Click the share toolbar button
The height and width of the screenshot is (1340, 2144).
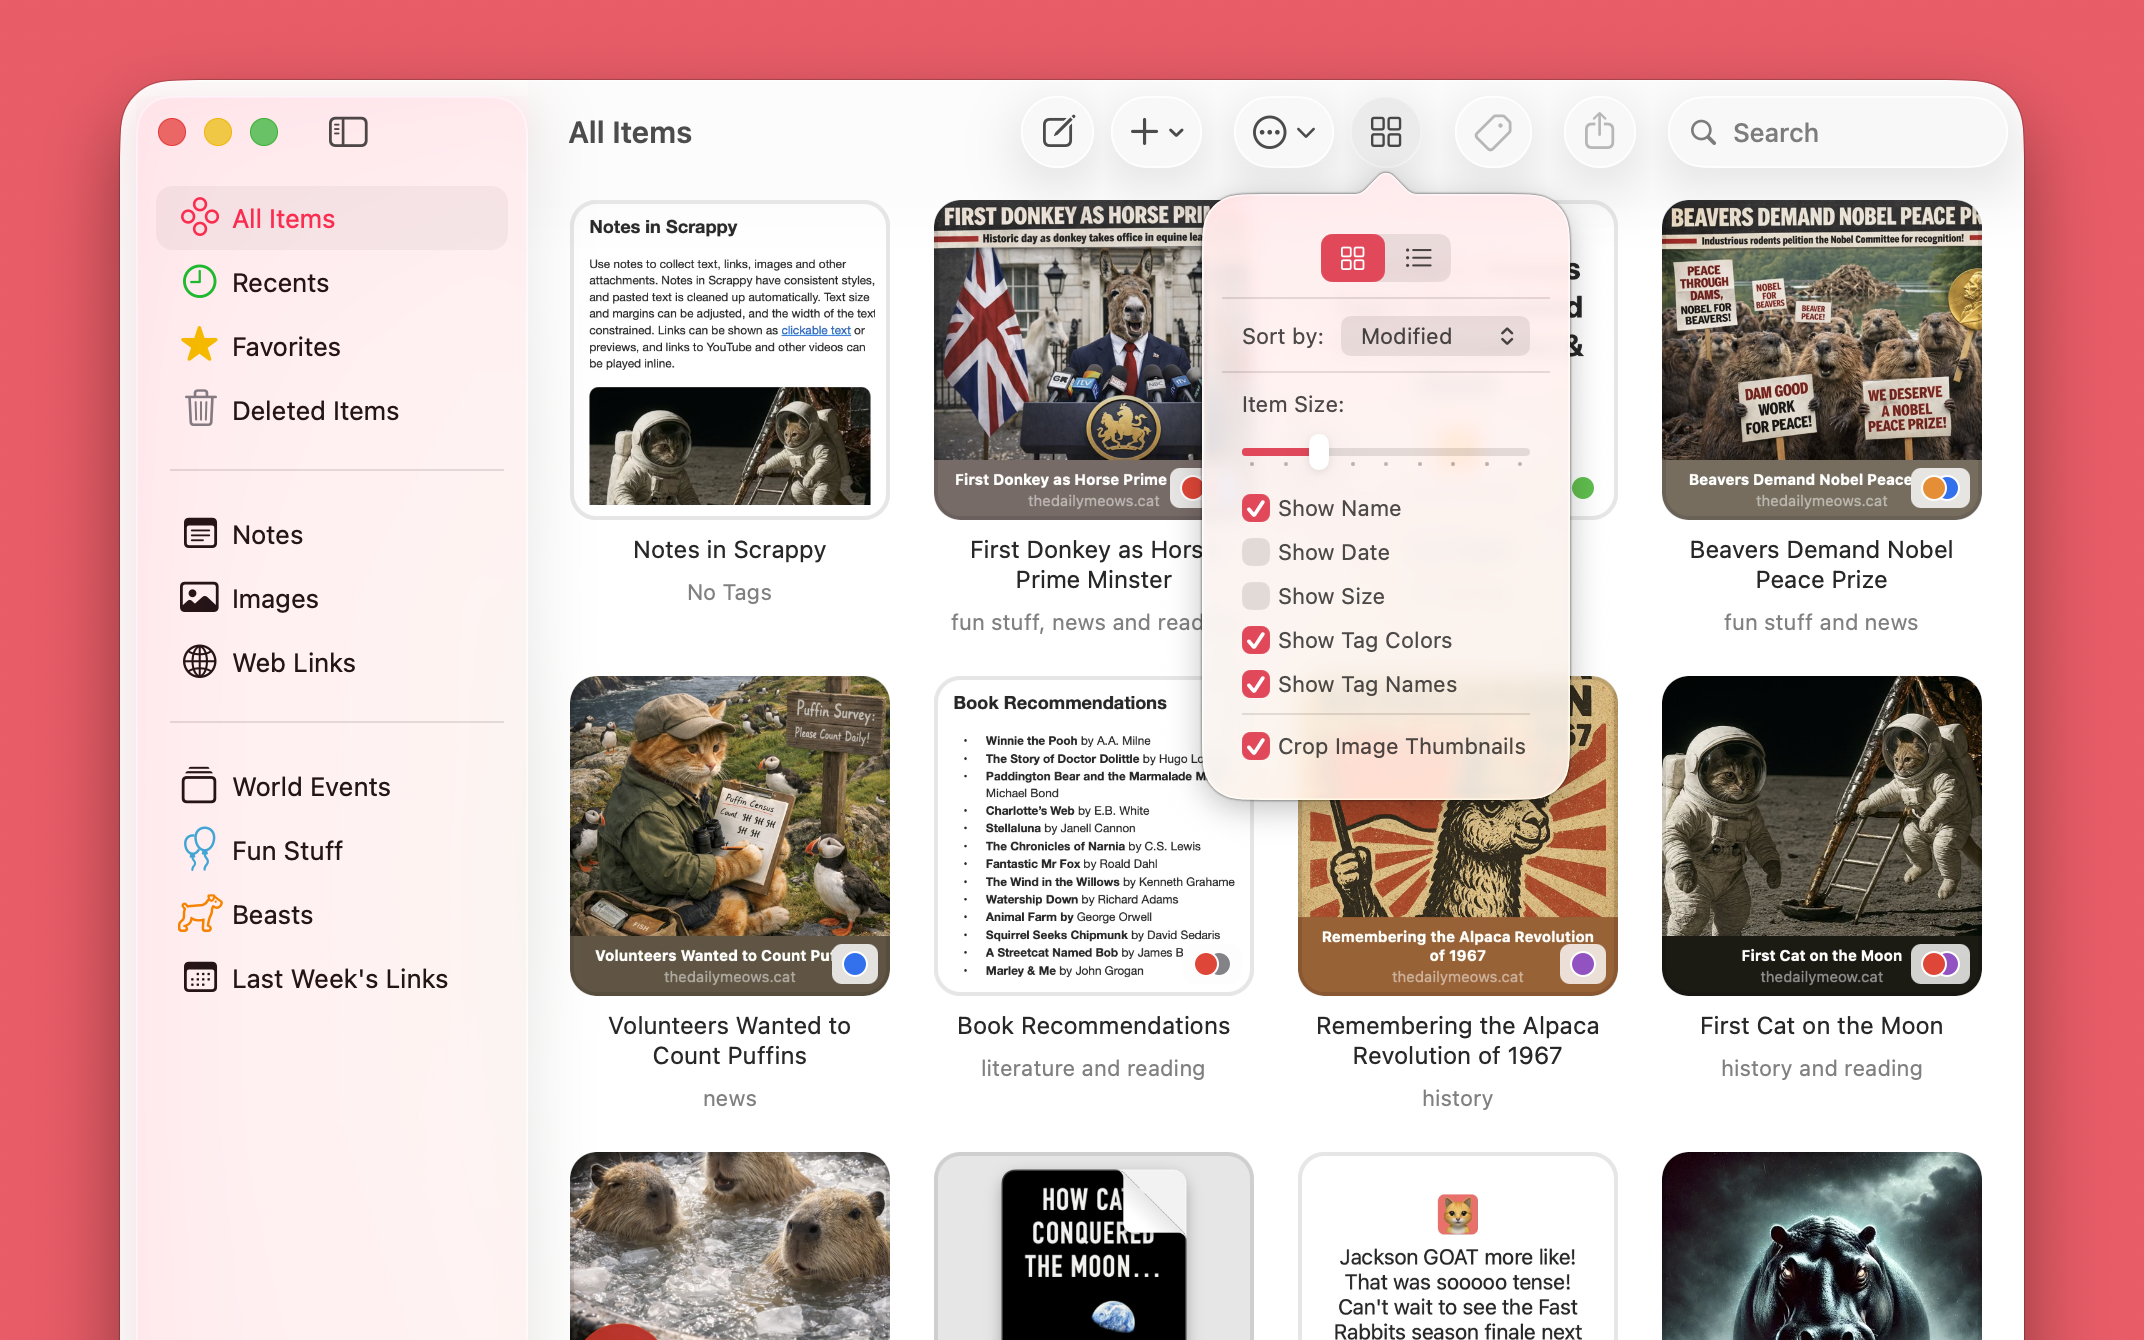(x=1600, y=132)
